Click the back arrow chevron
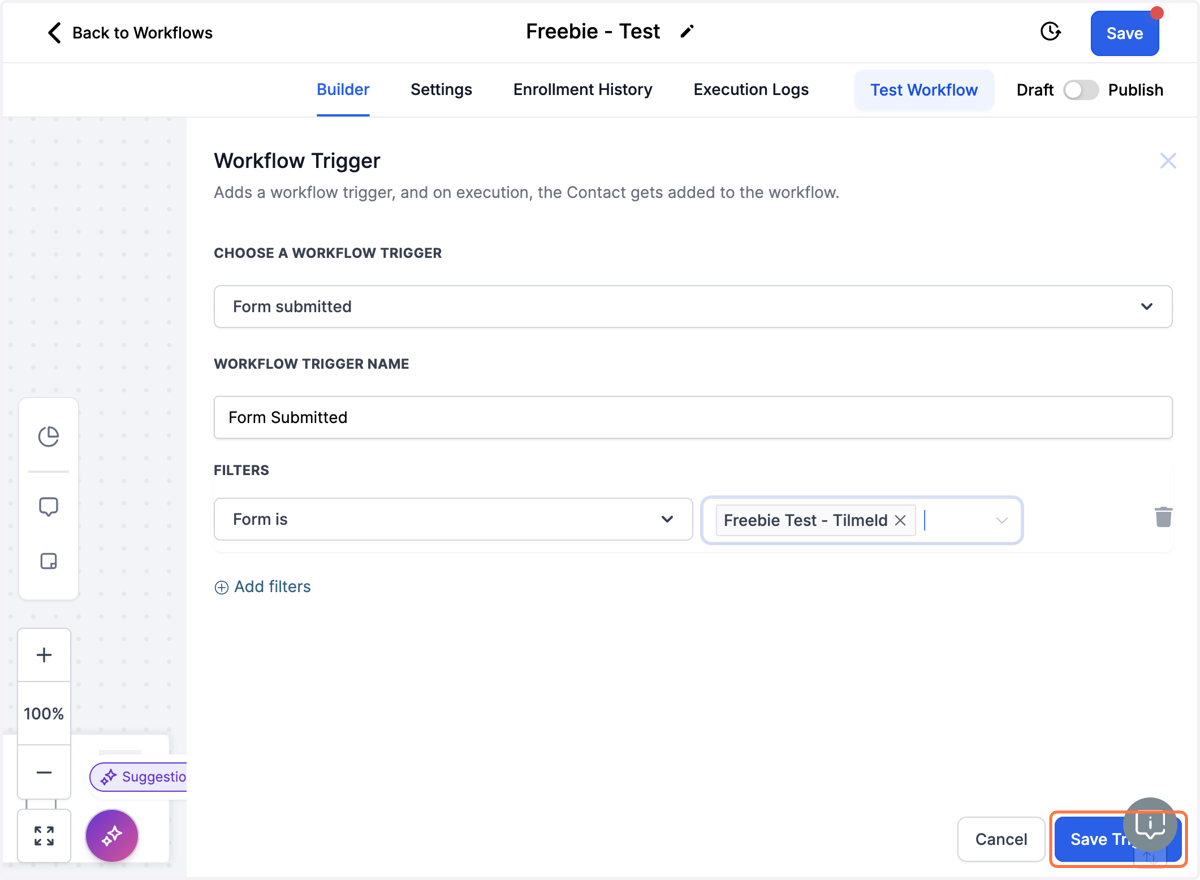 [54, 33]
